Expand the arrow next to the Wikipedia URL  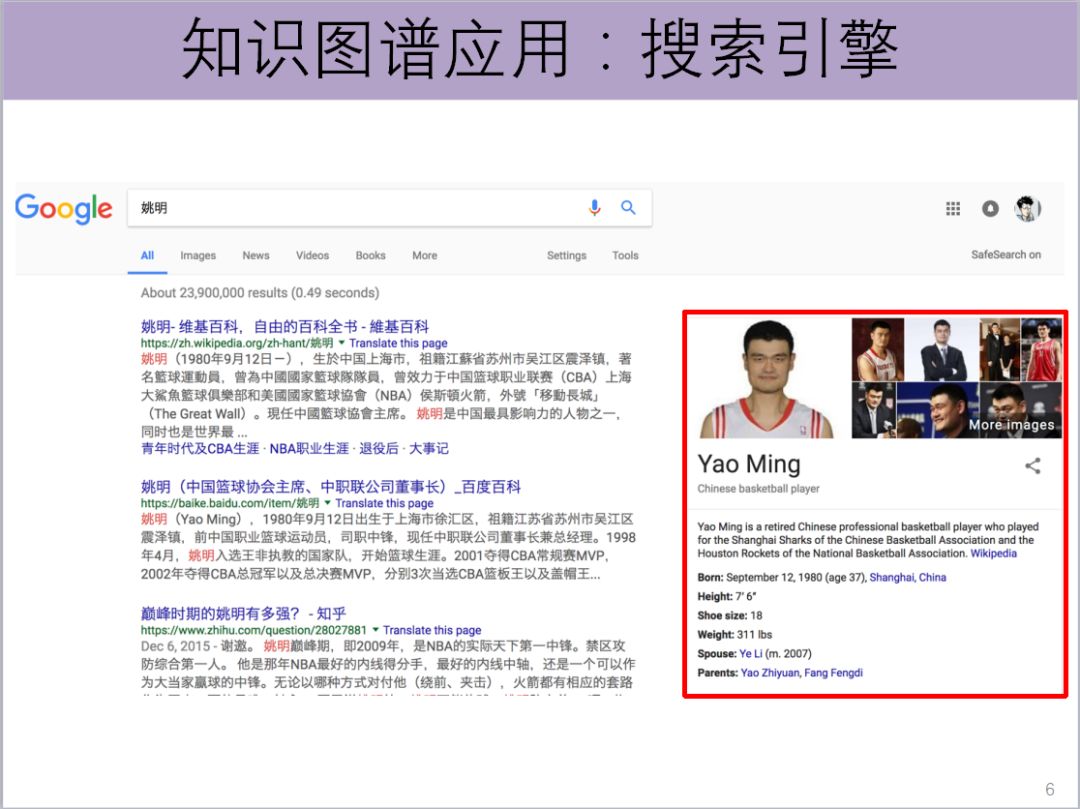[x=342, y=342]
